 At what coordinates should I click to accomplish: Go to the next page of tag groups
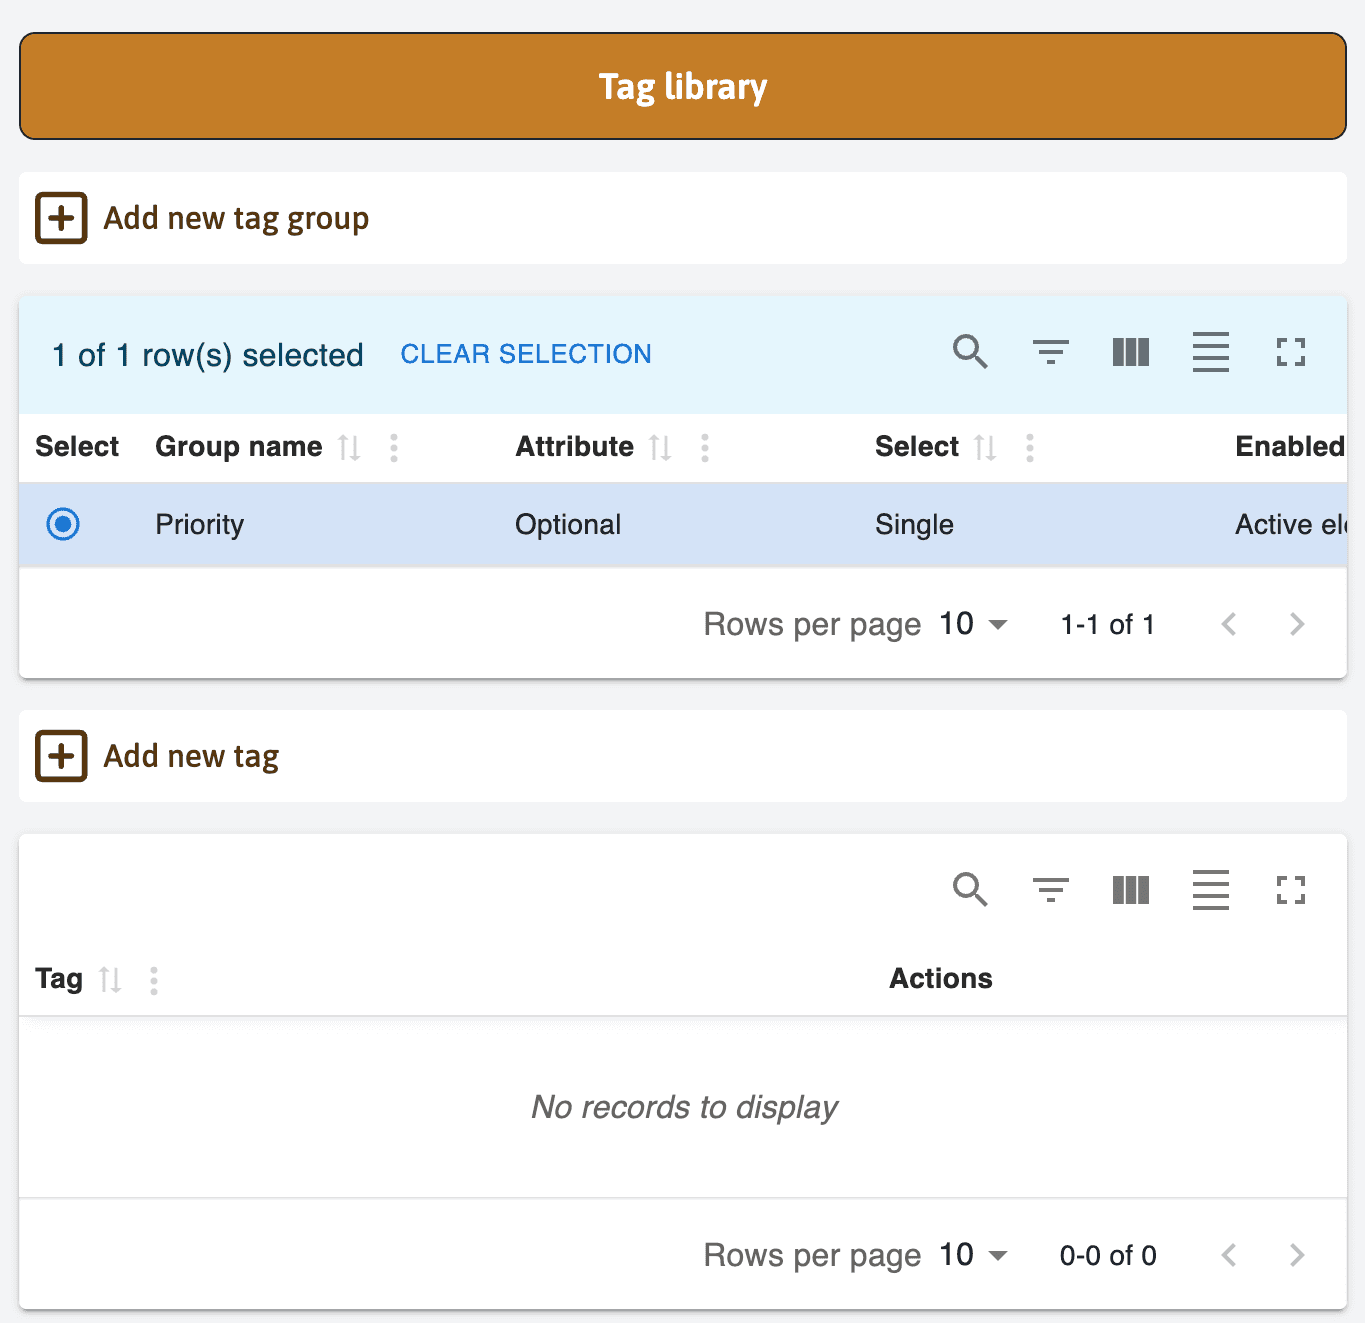tap(1297, 623)
